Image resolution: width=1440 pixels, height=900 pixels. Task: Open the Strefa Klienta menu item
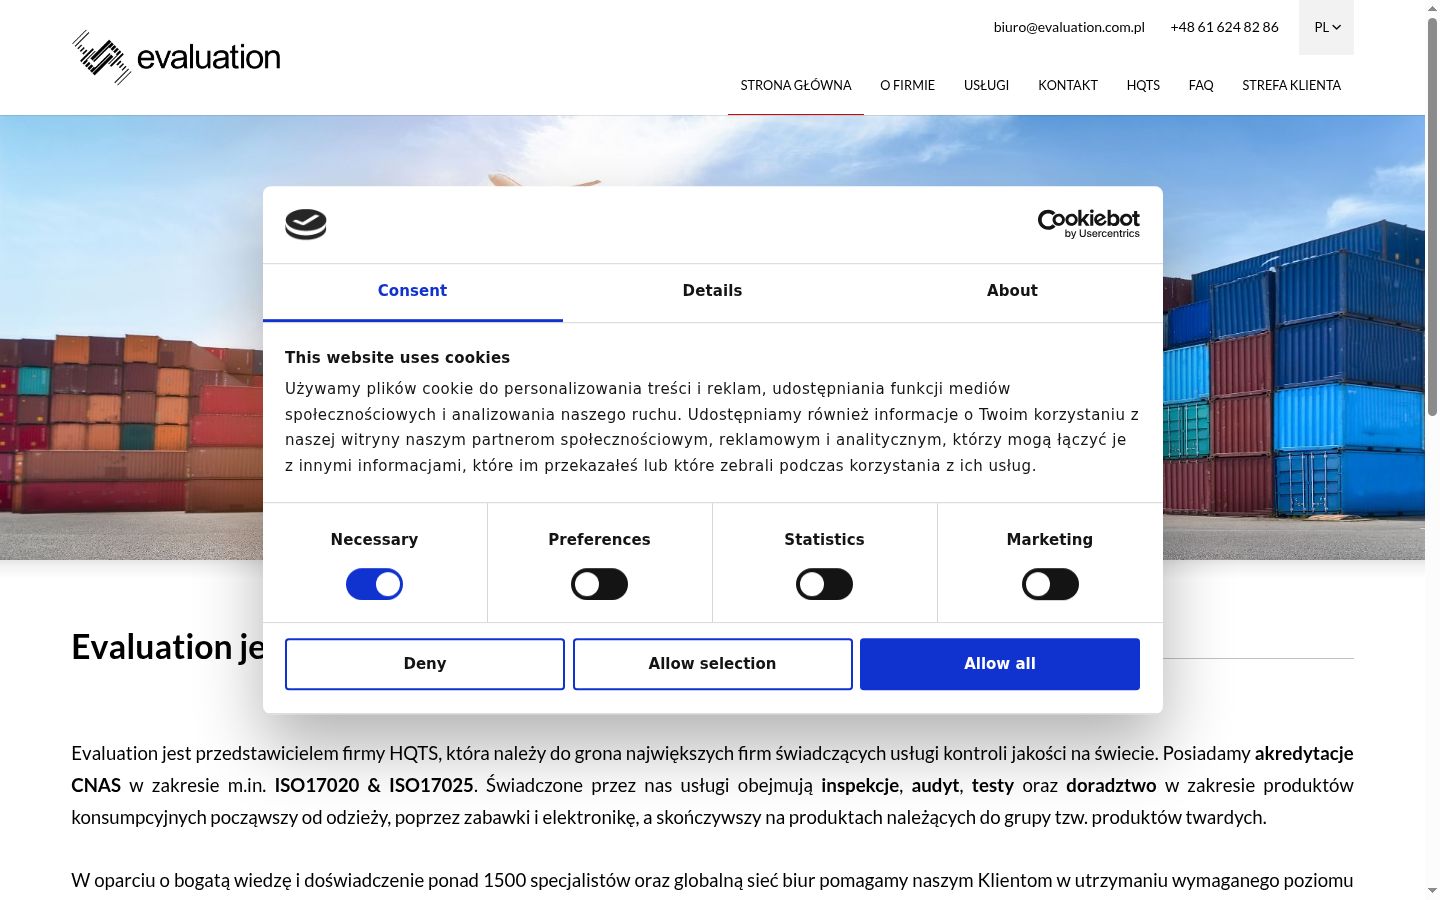pos(1291,85)
